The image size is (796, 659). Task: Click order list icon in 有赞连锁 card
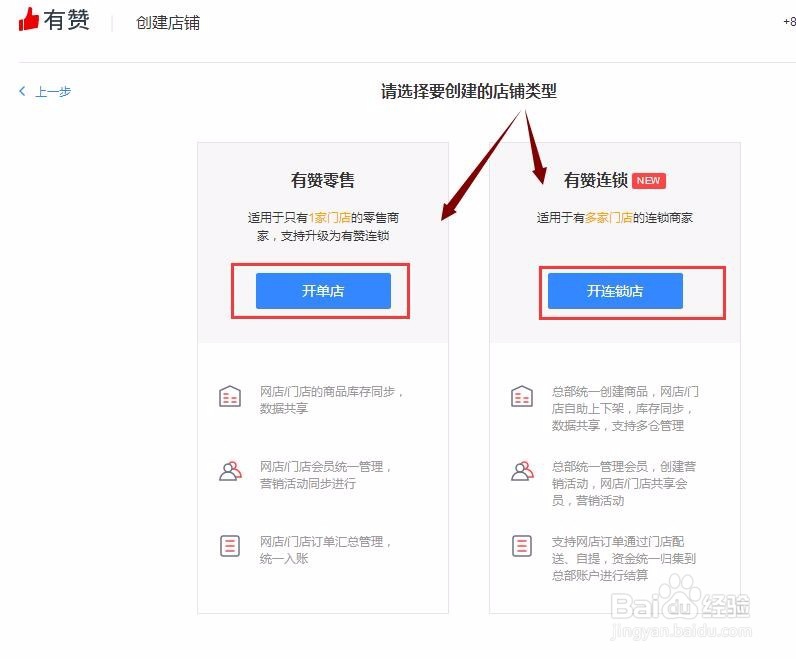point(521,546)
